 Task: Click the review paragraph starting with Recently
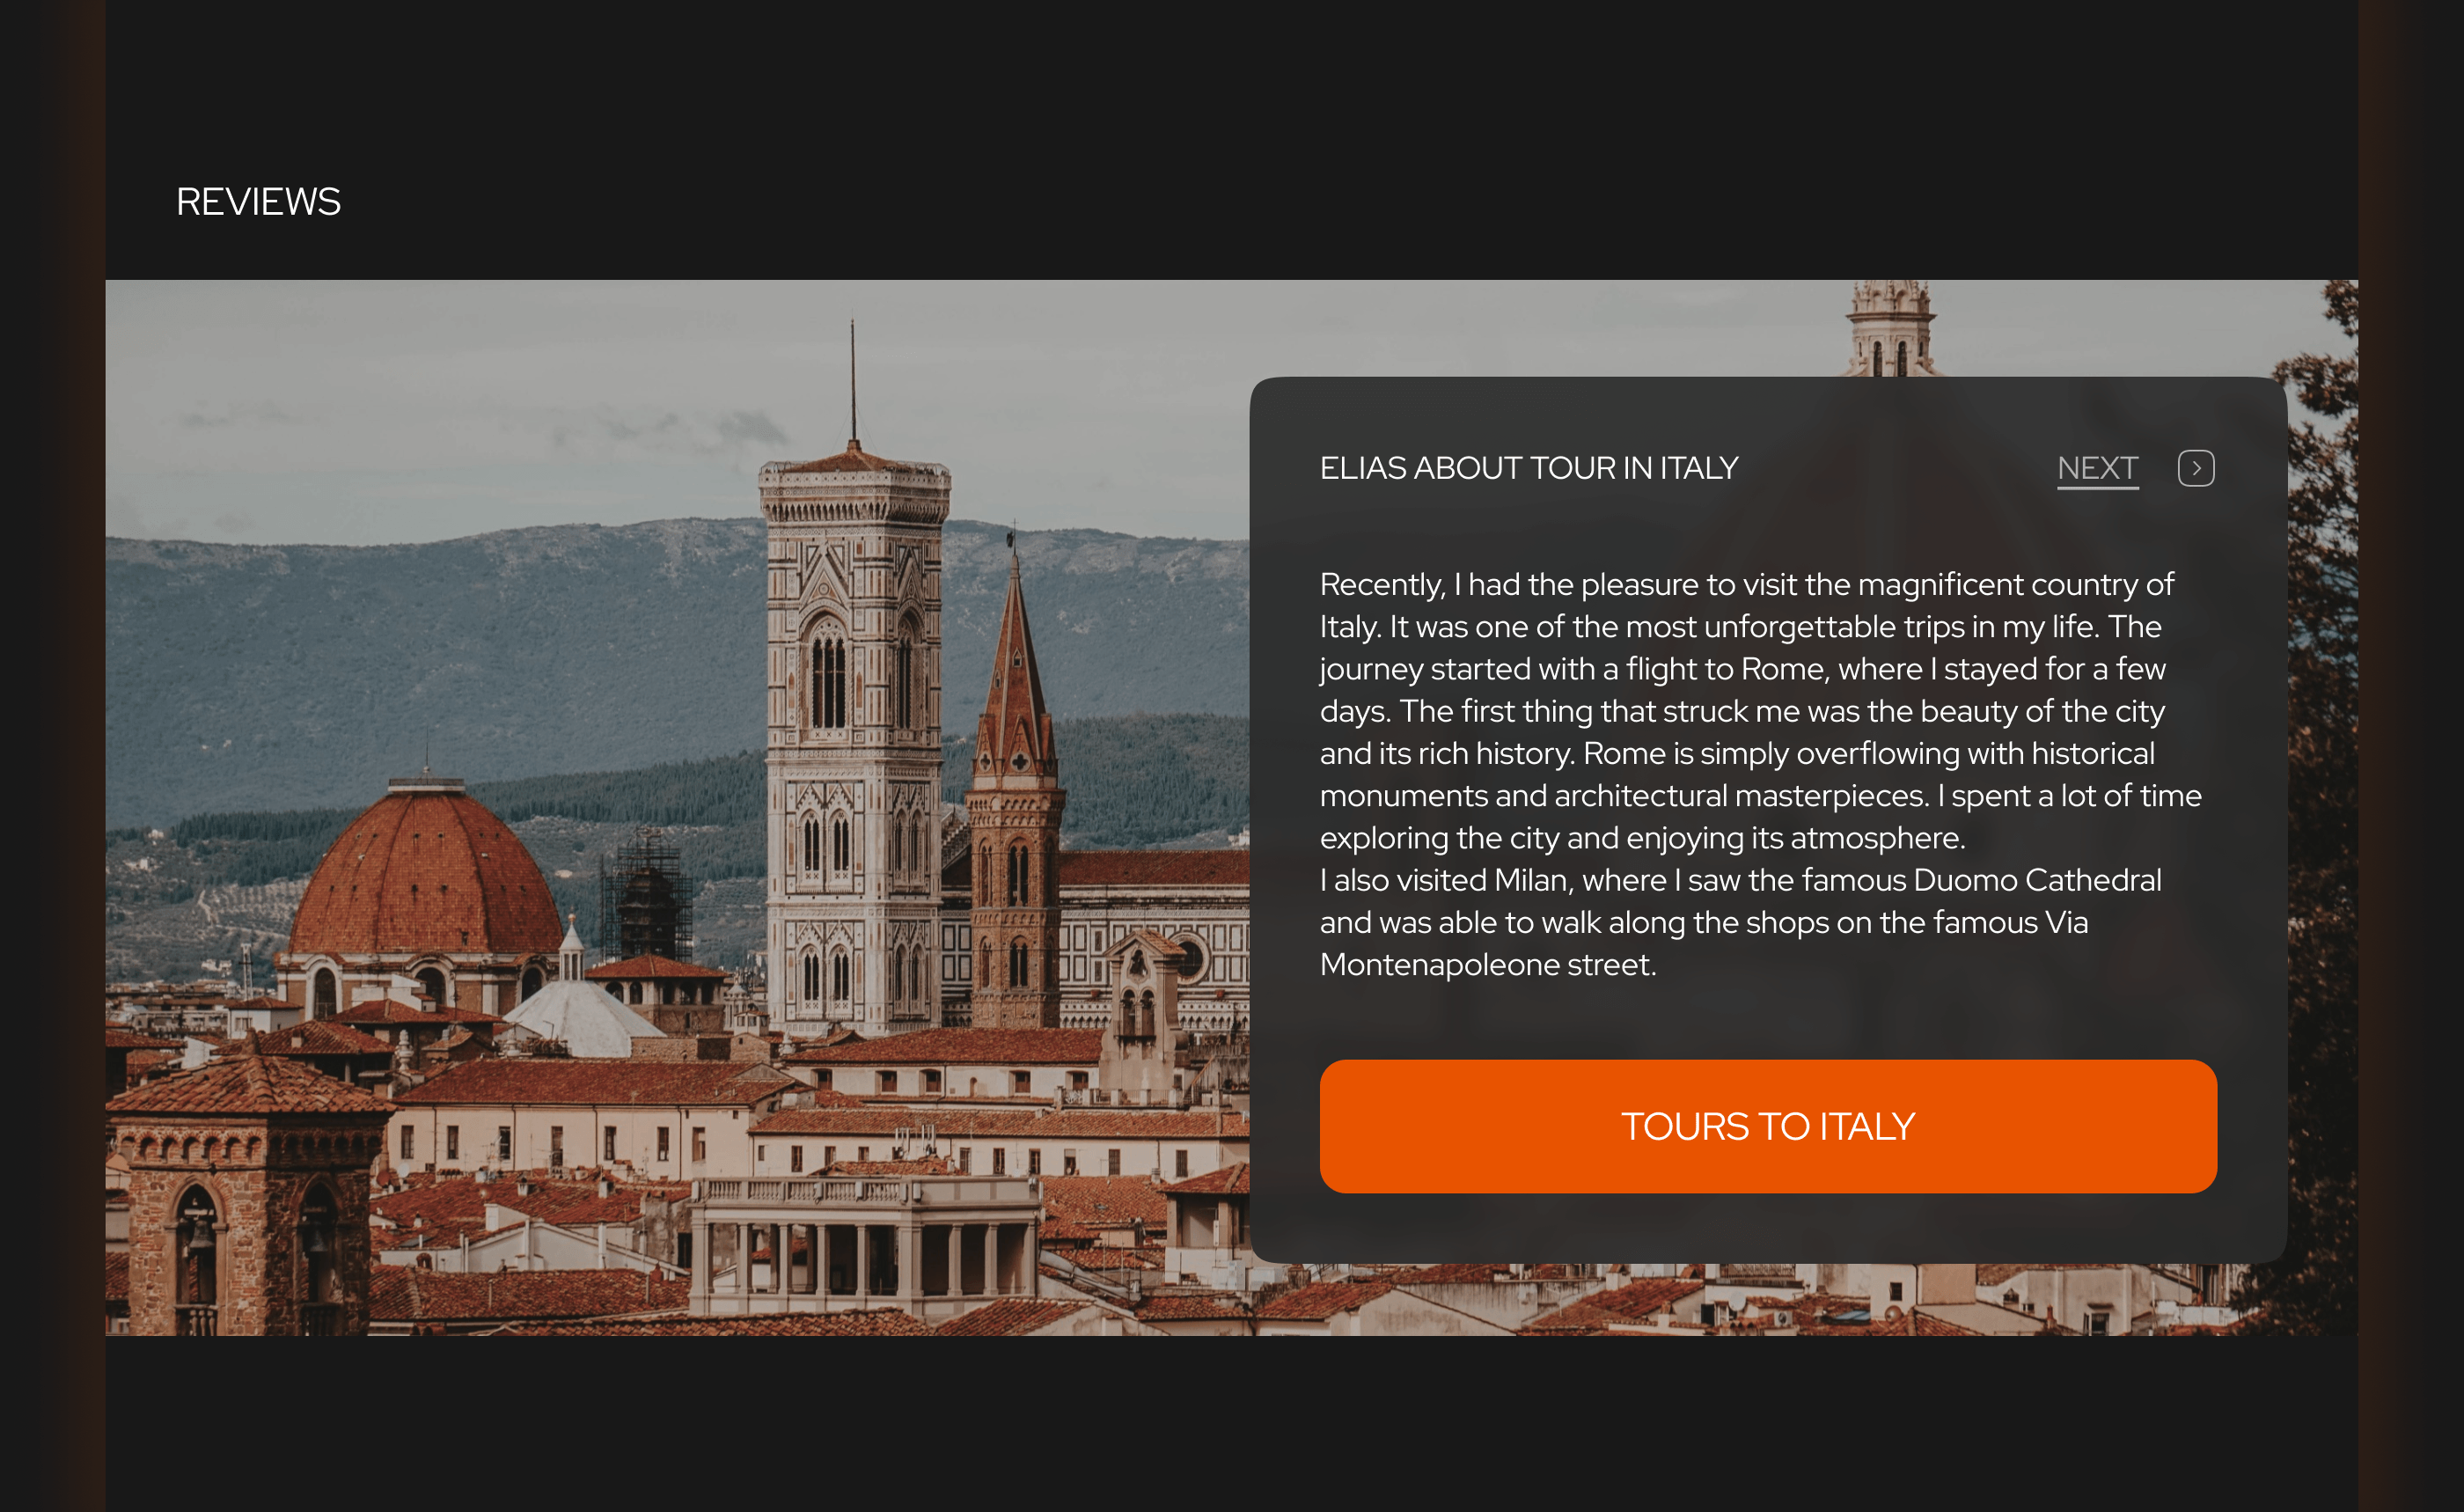1760,710
